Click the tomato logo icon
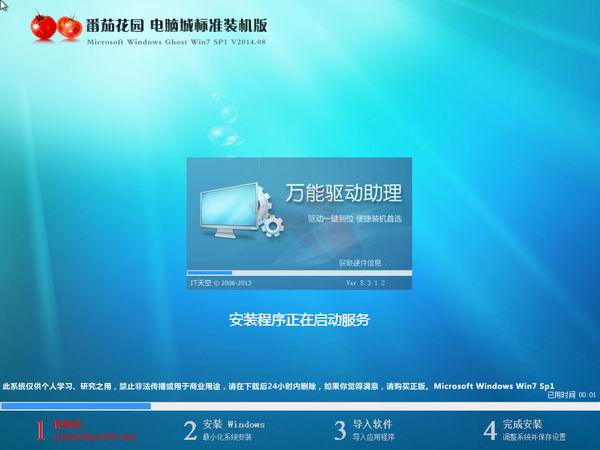The image size is (600, 450). point(55,28)
